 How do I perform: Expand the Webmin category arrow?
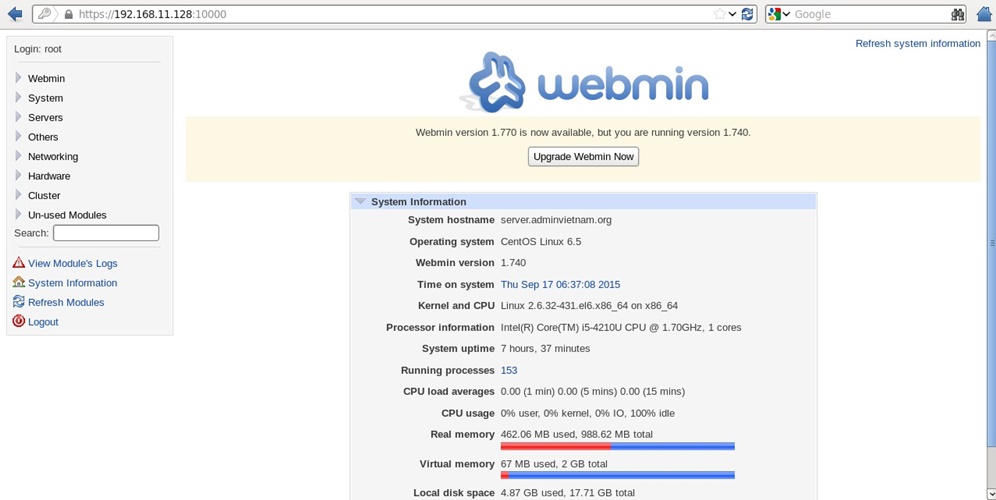tap(18, 78)
